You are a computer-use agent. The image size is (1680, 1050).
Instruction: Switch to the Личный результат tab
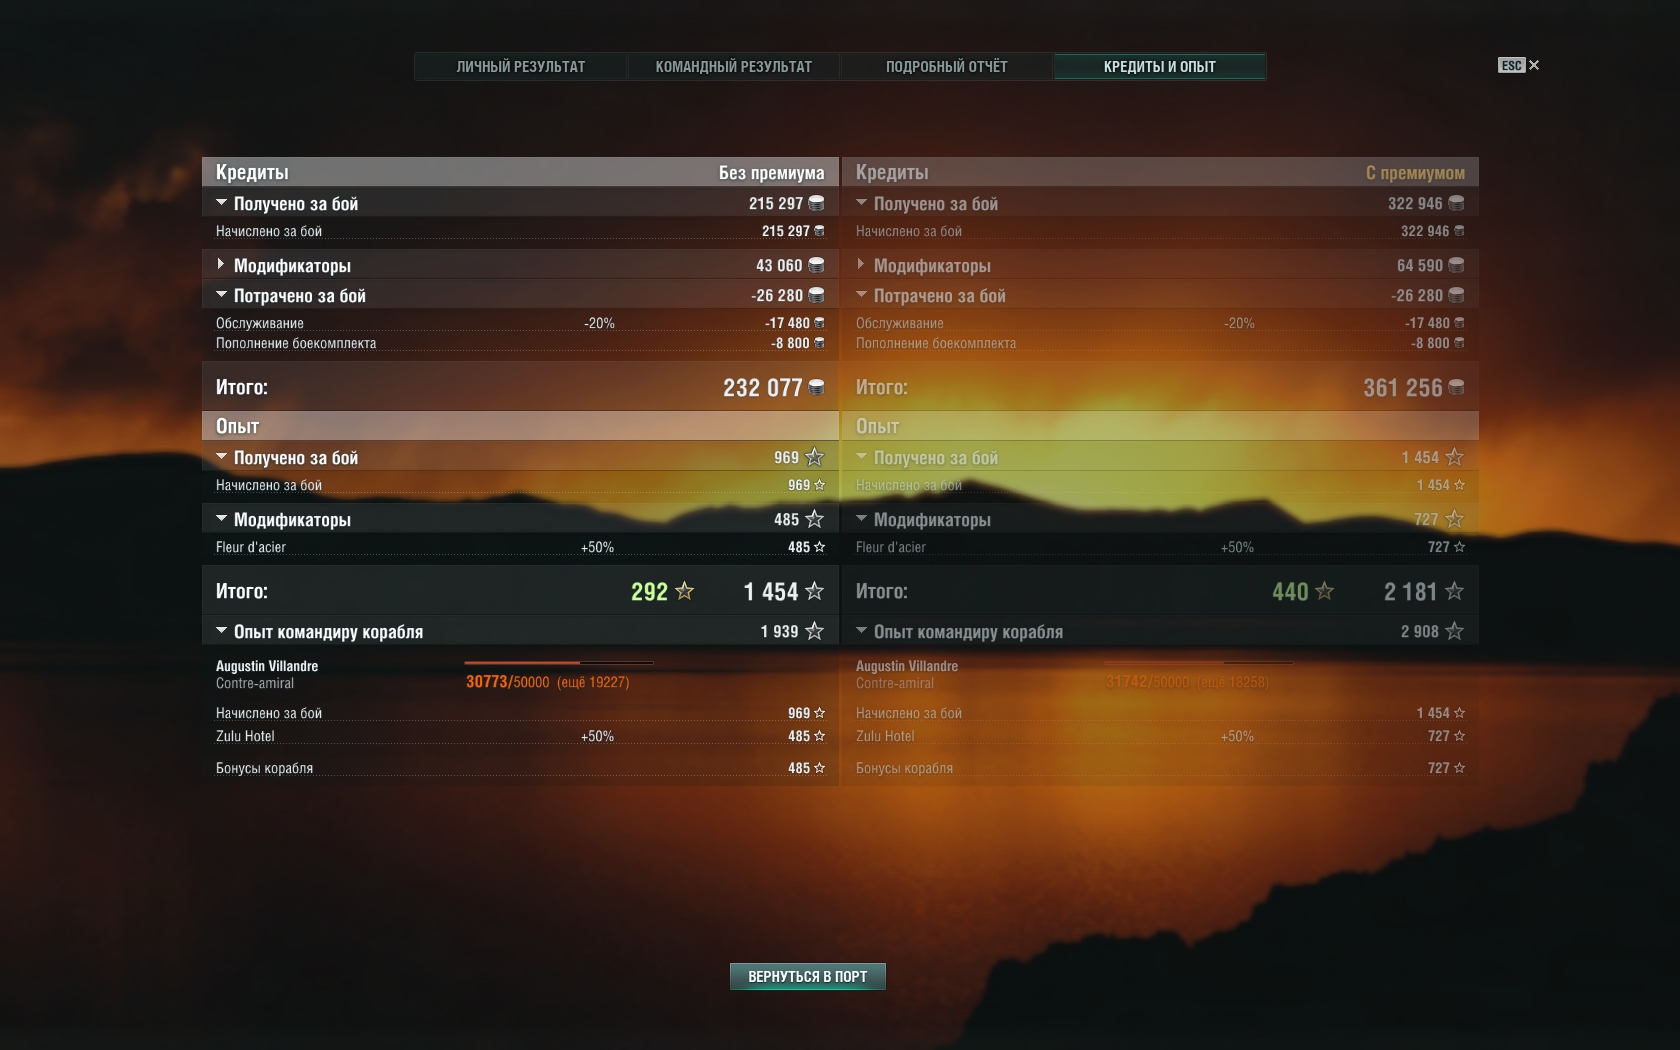(520, 67)
